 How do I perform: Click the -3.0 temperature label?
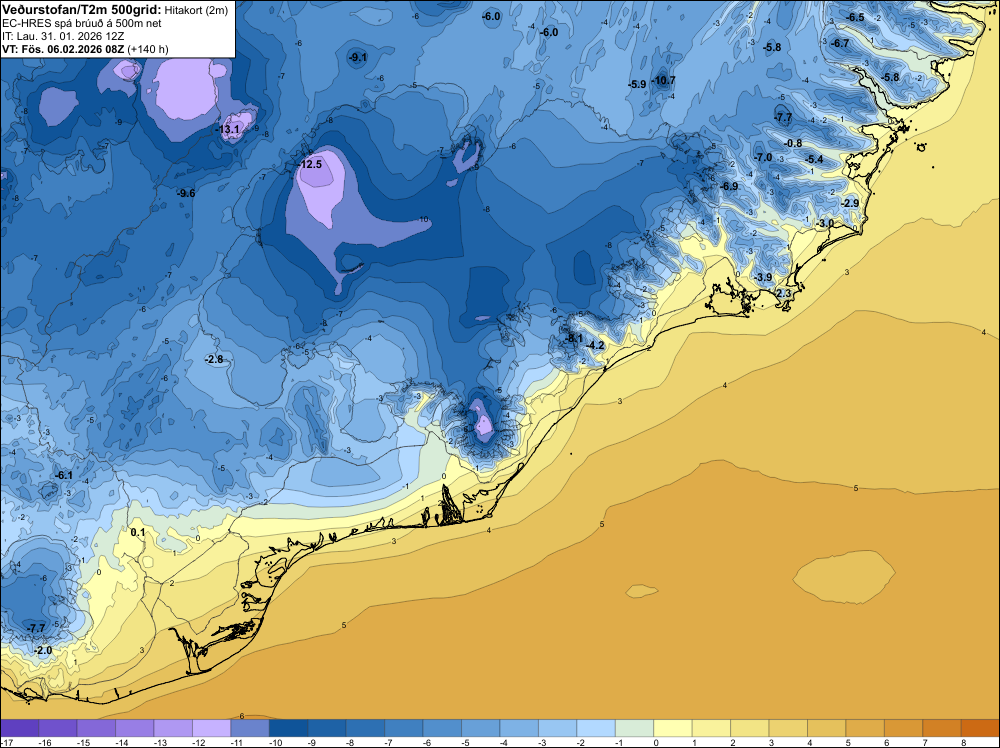point(825,223)
